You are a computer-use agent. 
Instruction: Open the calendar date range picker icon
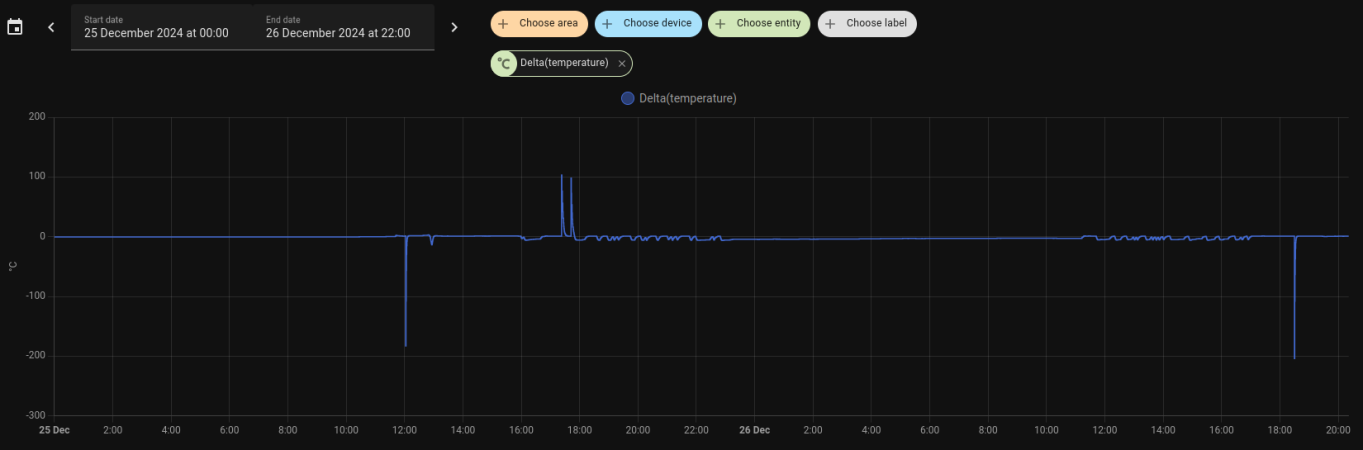(15, 27)
